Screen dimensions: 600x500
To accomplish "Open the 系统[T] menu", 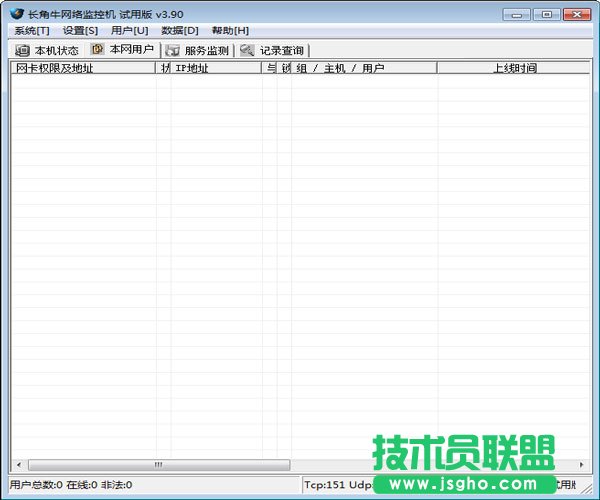I will click(32, 31).
